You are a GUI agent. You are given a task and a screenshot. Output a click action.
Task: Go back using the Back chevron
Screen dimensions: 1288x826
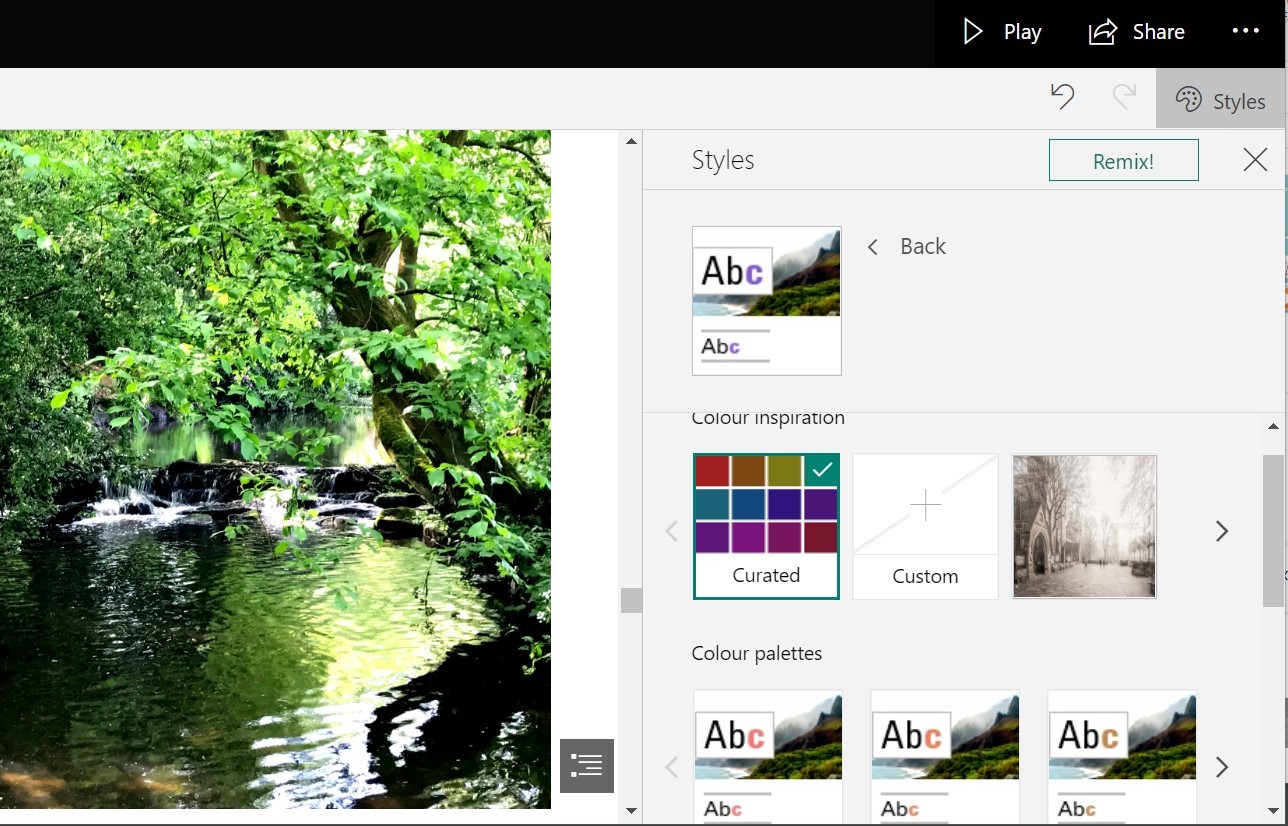coord(906,246)
